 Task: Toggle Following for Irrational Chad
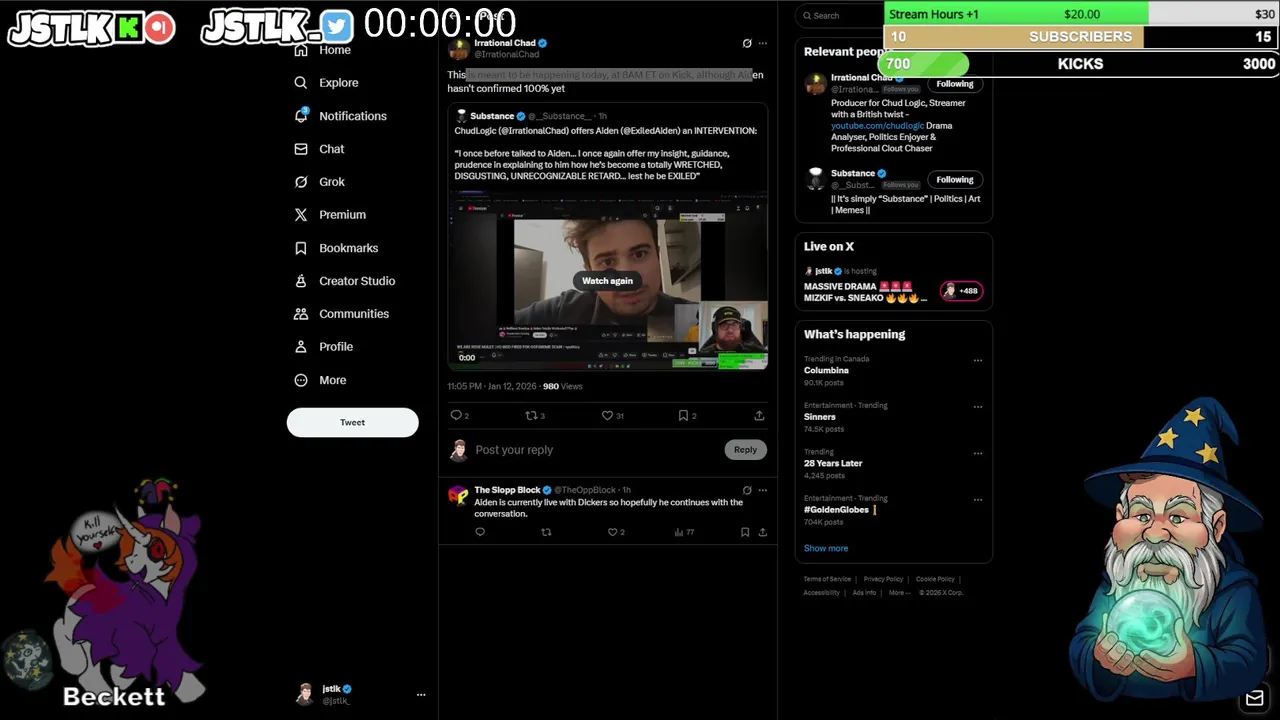pyautogui.click(x=955, y=84)
